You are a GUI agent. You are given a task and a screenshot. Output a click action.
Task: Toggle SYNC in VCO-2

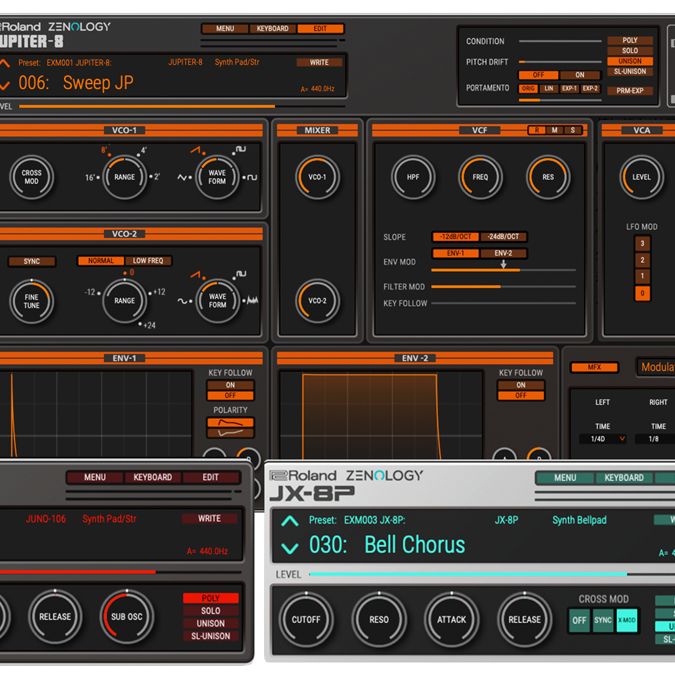[x=31, y=261]
